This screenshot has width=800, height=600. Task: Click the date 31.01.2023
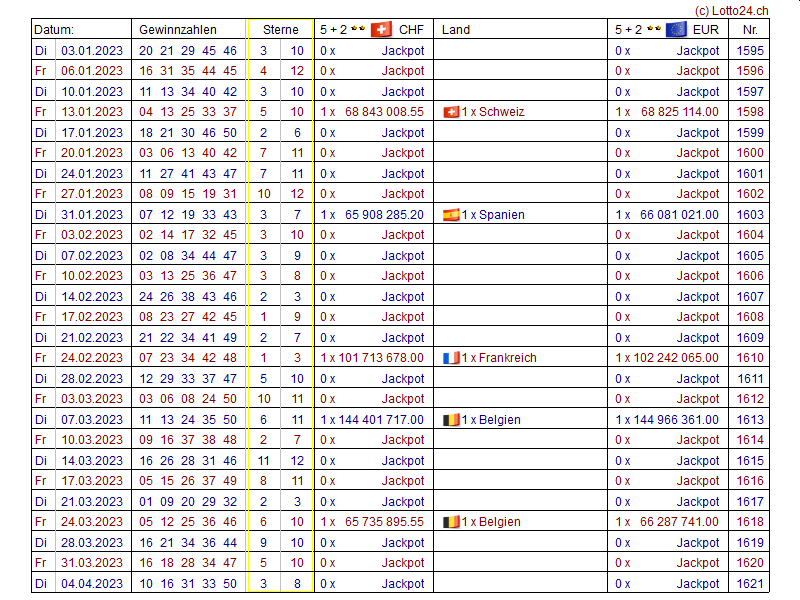tap(92, 215)
